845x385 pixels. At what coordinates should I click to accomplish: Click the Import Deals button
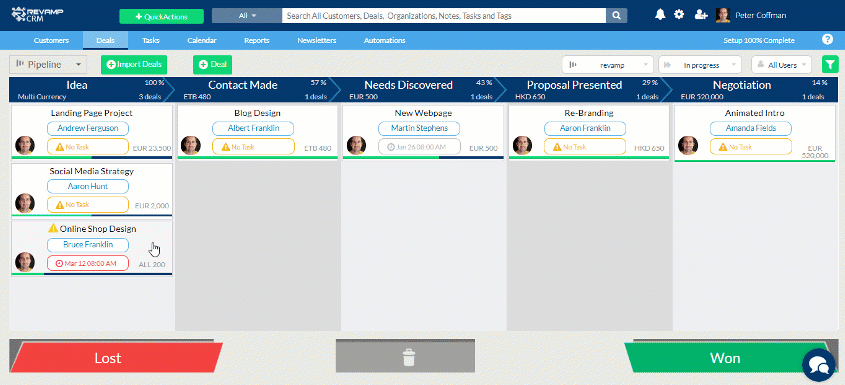pyautogui.click(x=134, y=64)
